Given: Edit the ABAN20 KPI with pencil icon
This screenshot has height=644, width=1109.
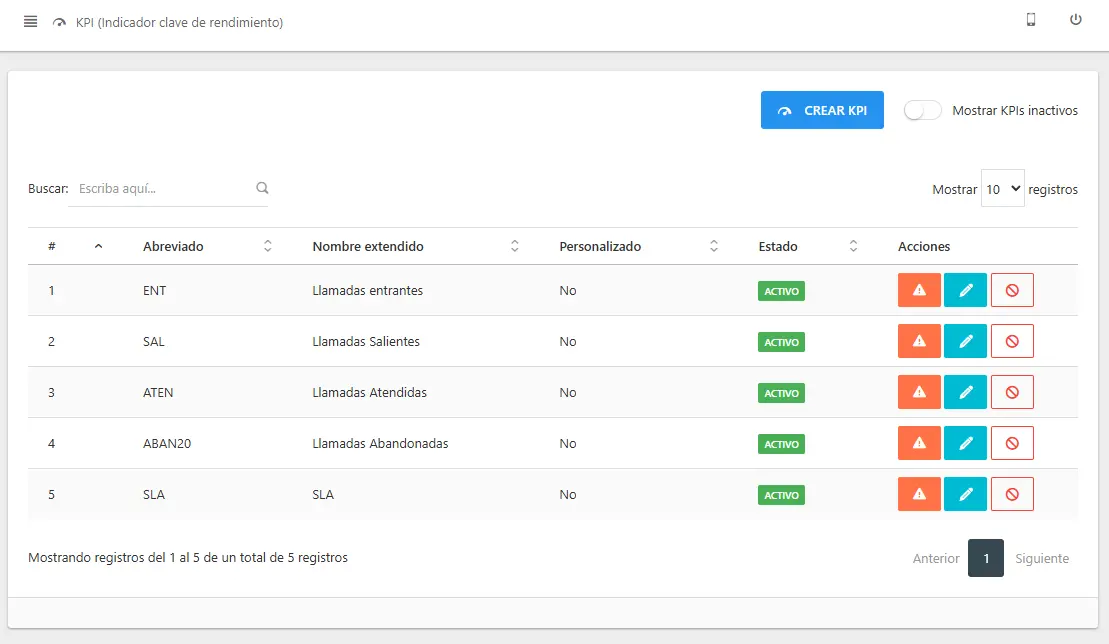Looking at the screenshot, I should click(965, 443).
